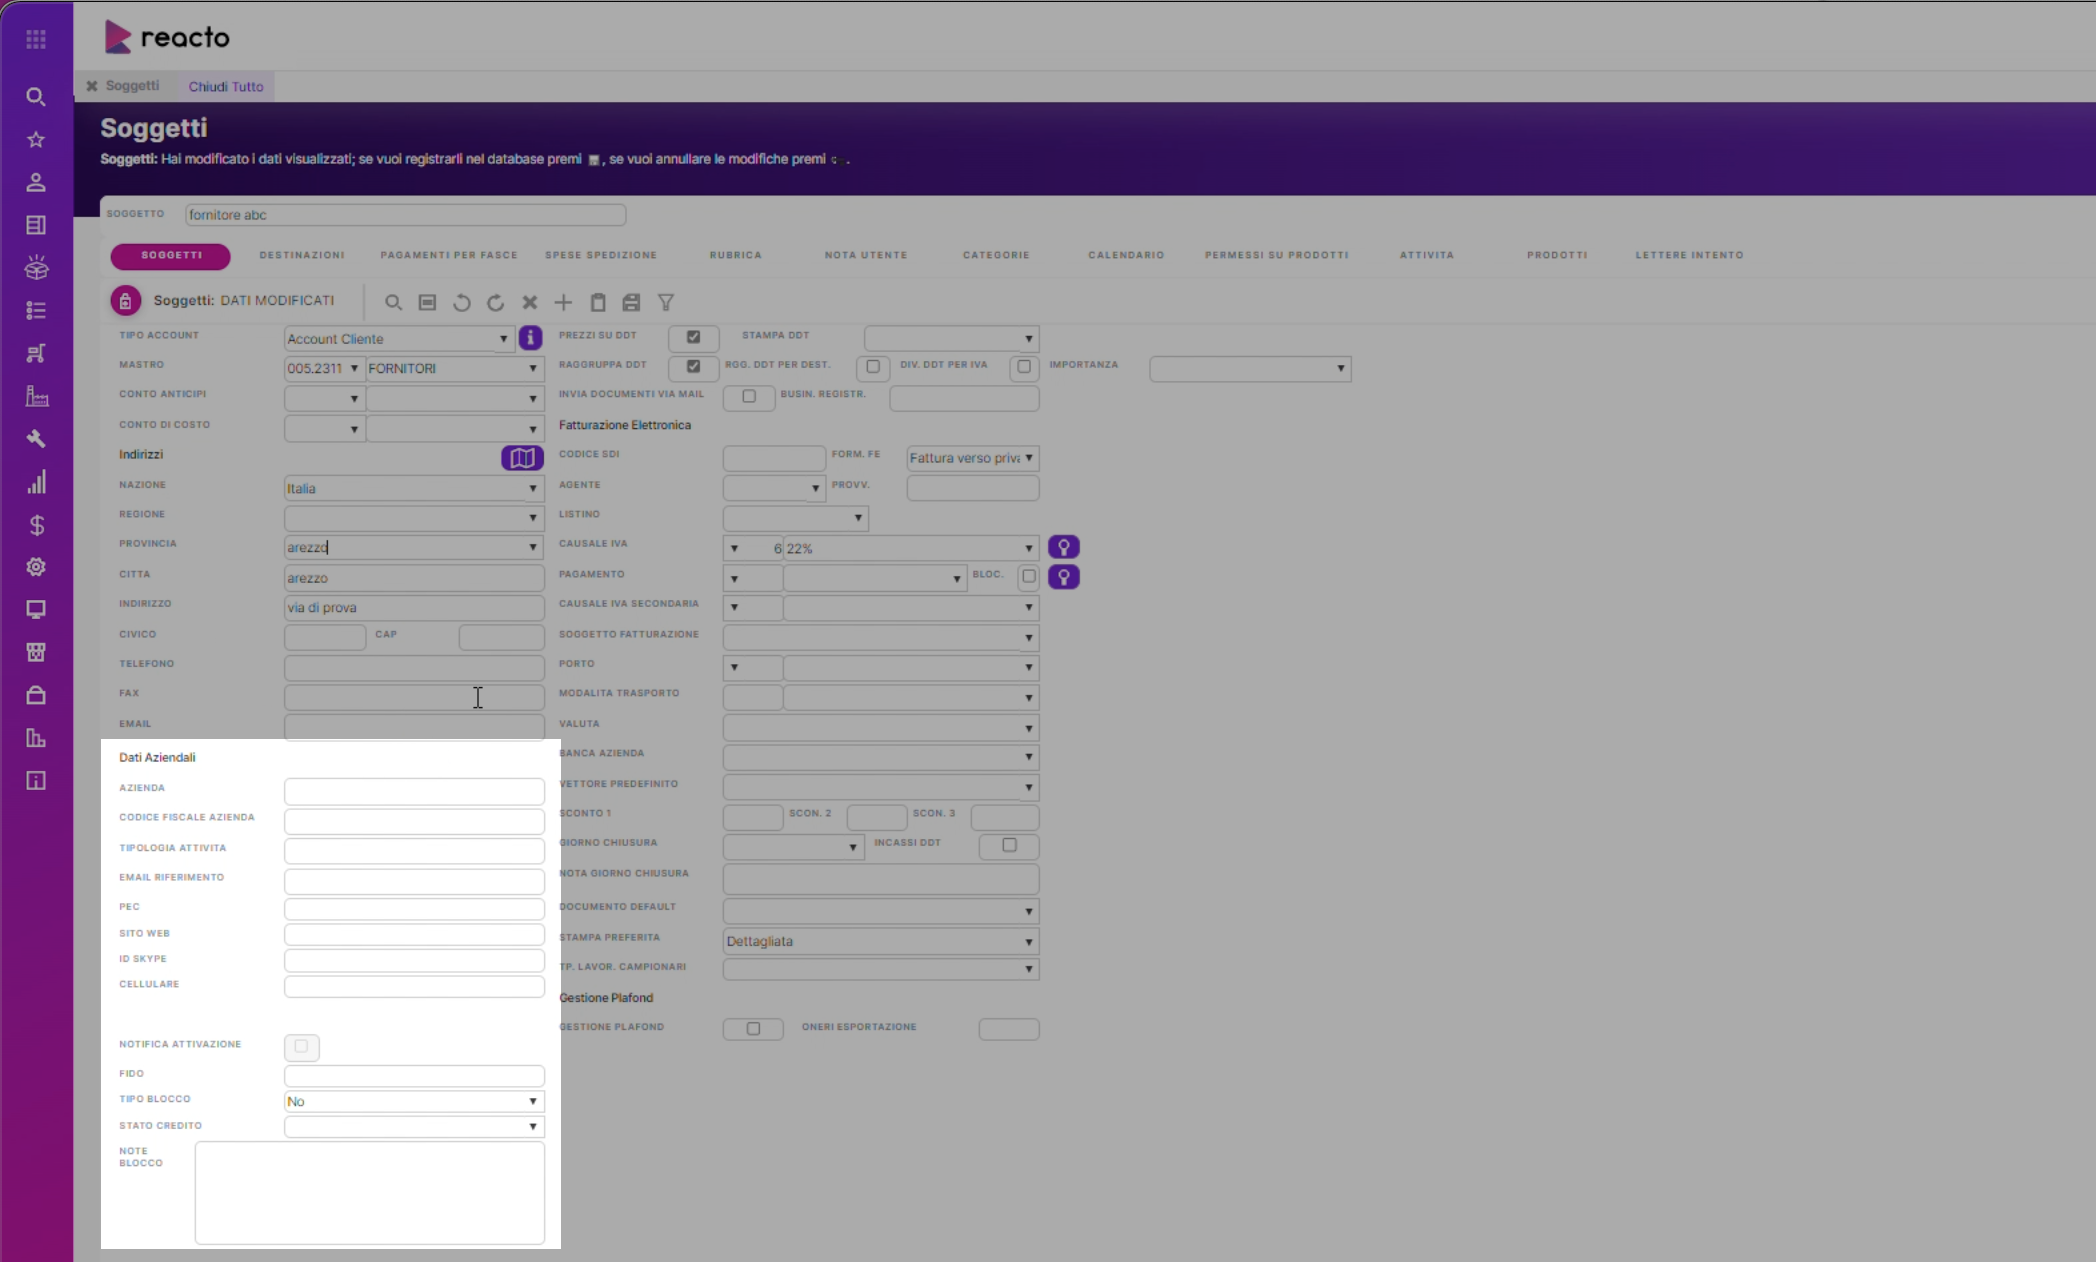Click the reacto logo

(168, 37)
